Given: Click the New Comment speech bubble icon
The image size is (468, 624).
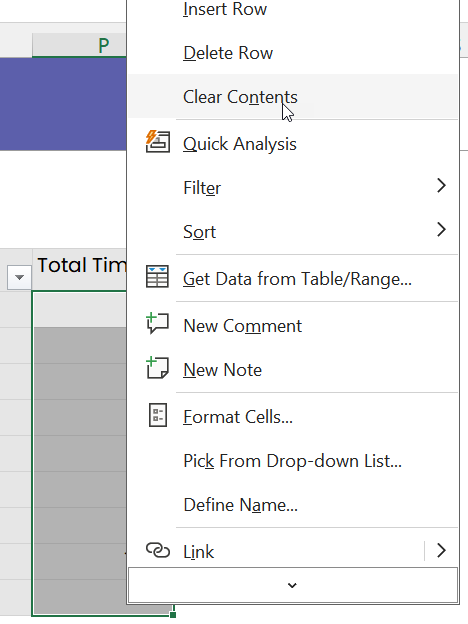Looking at the screenshot, I should point(158,323).
